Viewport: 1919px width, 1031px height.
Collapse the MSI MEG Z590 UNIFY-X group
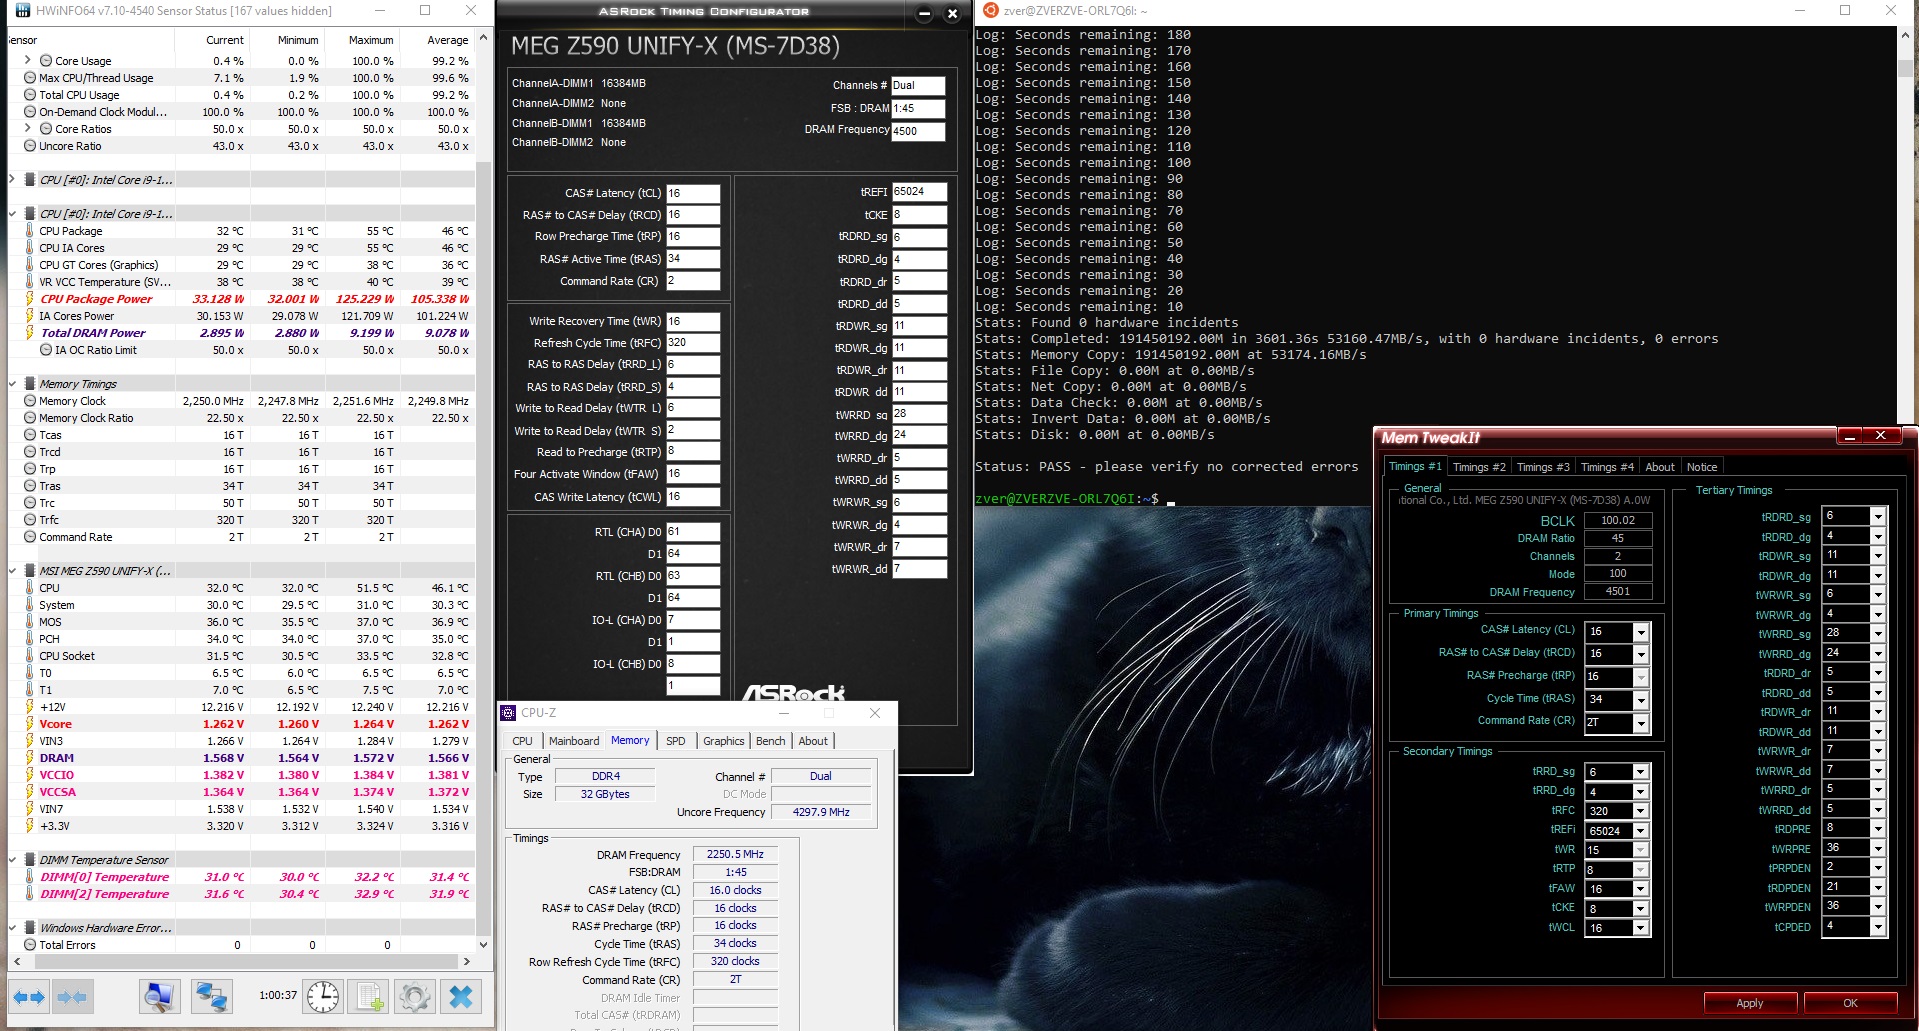tap(12, 571)
